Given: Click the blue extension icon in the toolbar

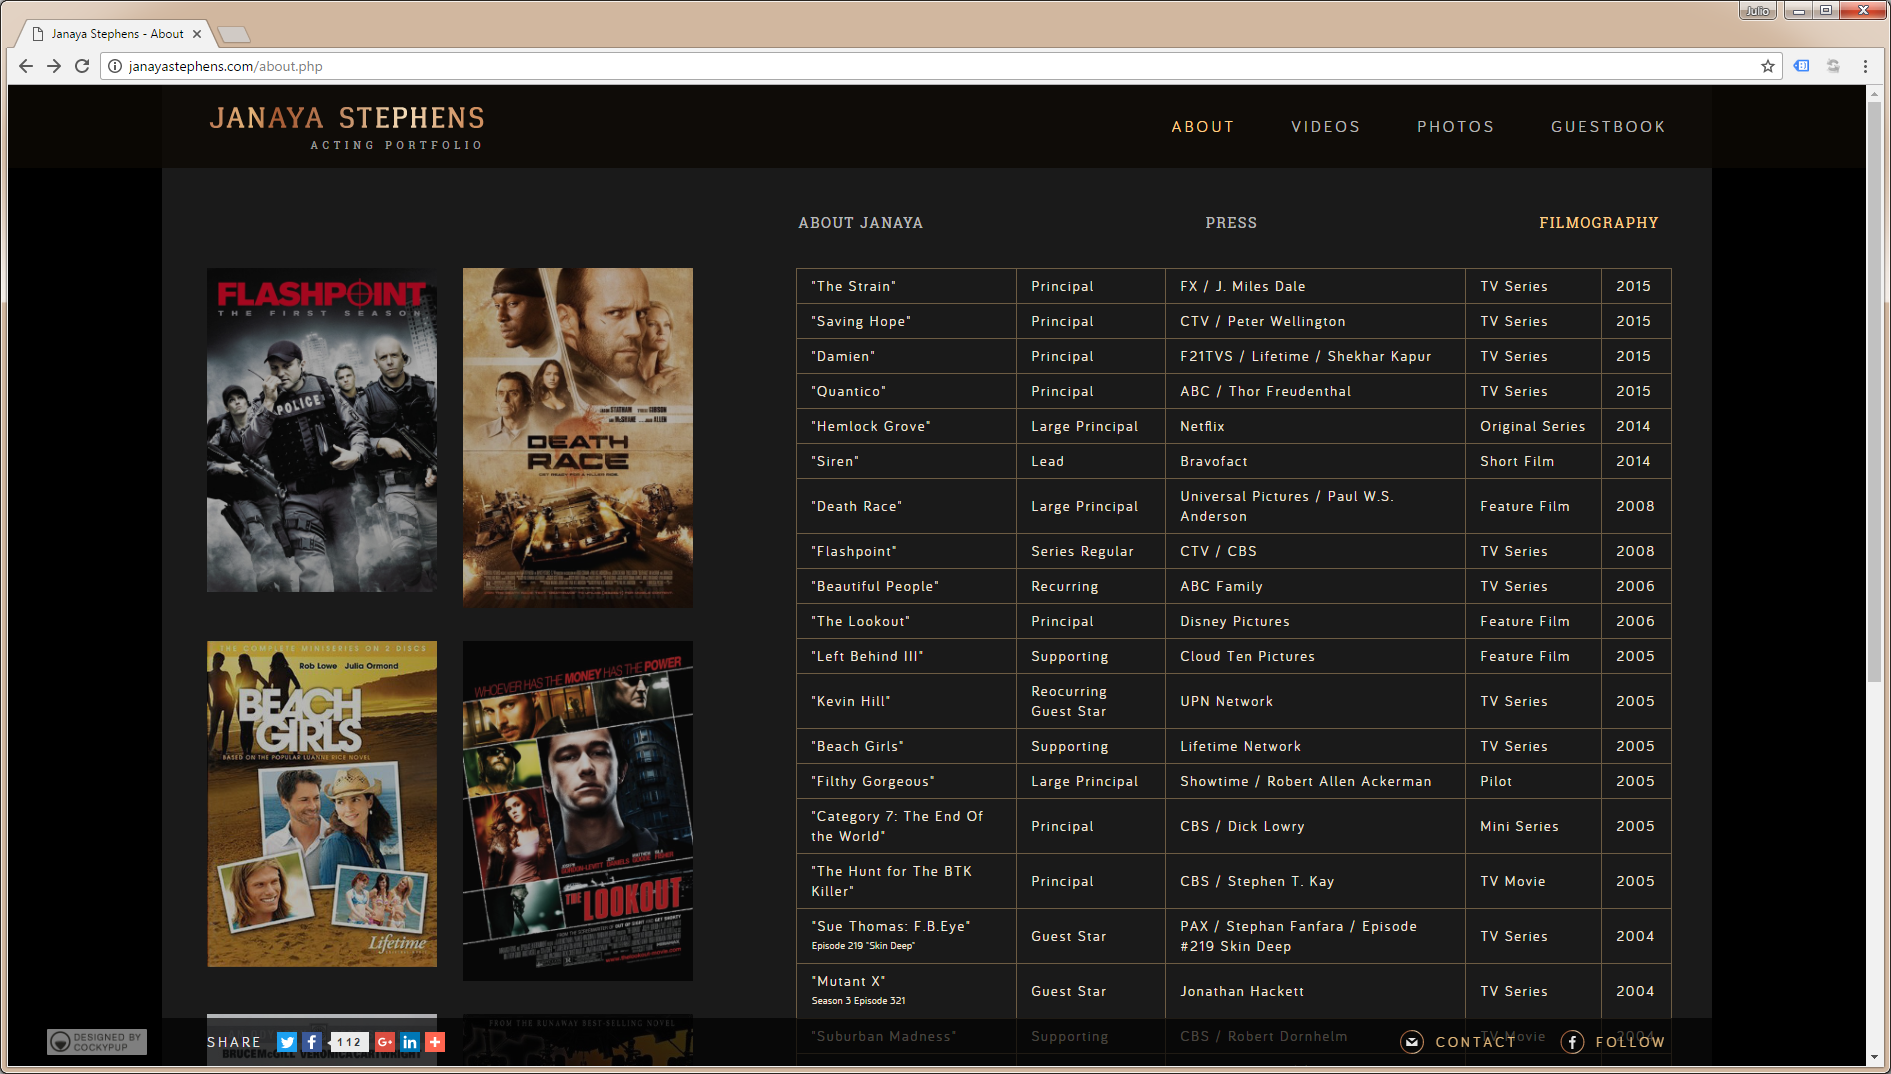Looking at the screenshot, I should [1802, 66].
